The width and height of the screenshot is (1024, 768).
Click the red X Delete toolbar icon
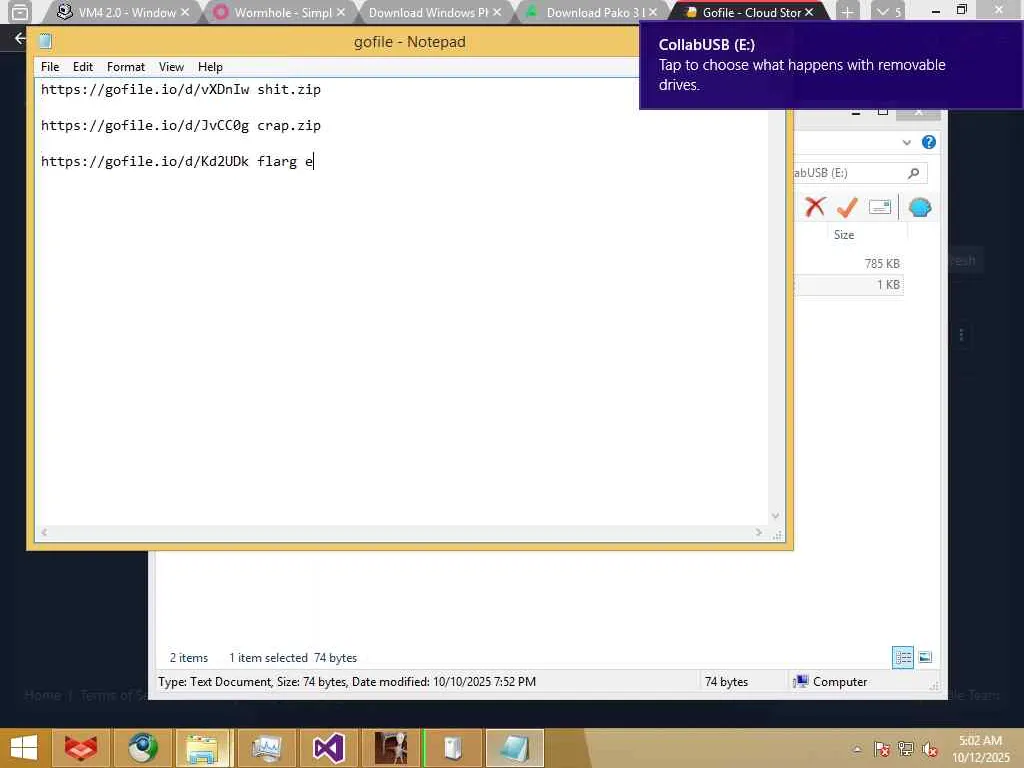815,207
